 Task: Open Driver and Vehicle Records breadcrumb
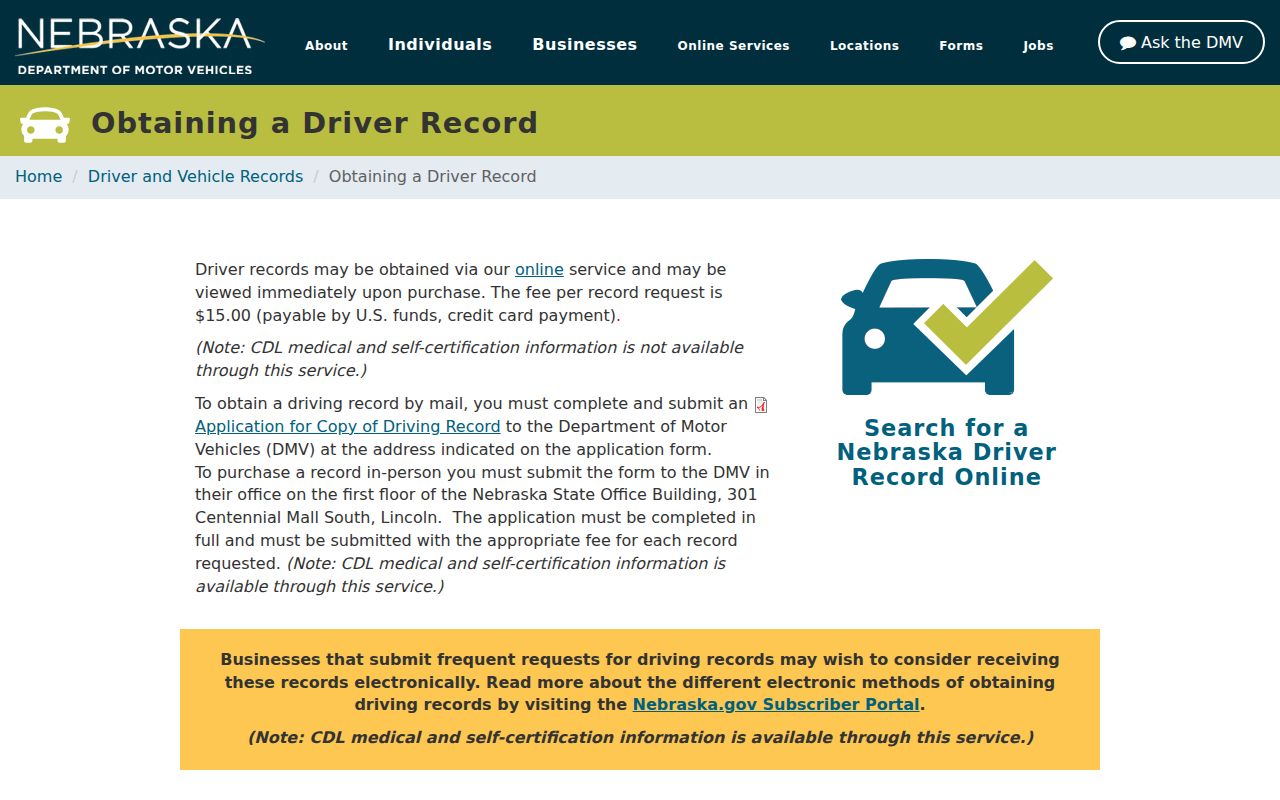coord(195,177)
